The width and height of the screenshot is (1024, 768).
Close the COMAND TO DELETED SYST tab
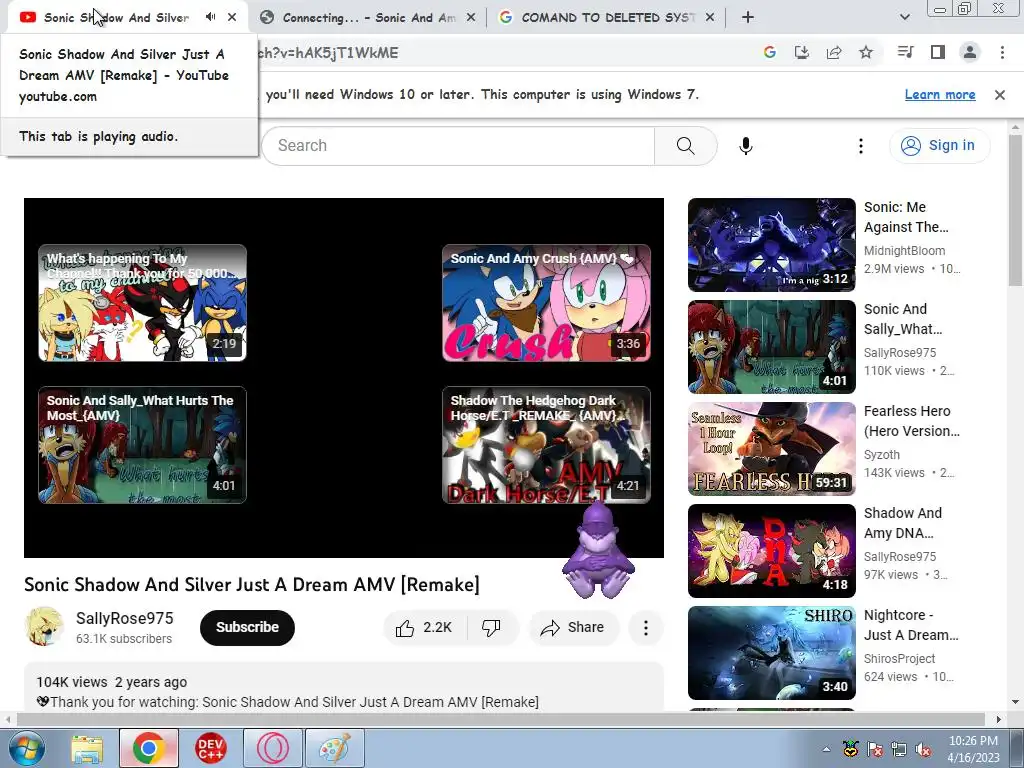coord(710,18)
